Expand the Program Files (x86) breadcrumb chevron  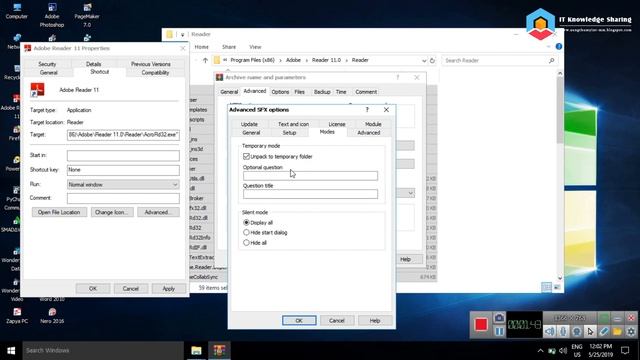pos(280,60)
